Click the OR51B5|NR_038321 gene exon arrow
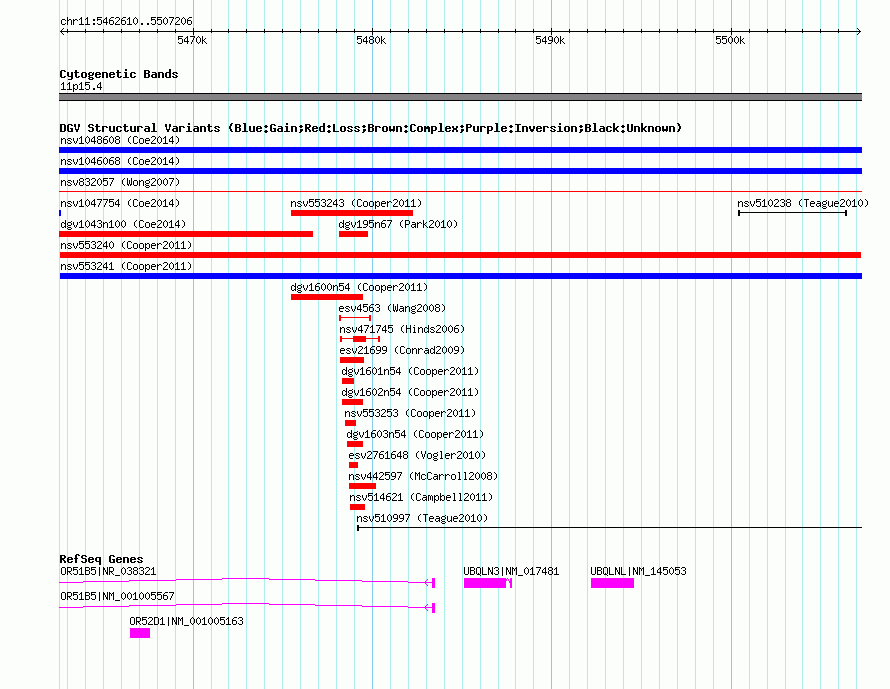This screenshot has width=890, height=689. click(x=430, y=582)
